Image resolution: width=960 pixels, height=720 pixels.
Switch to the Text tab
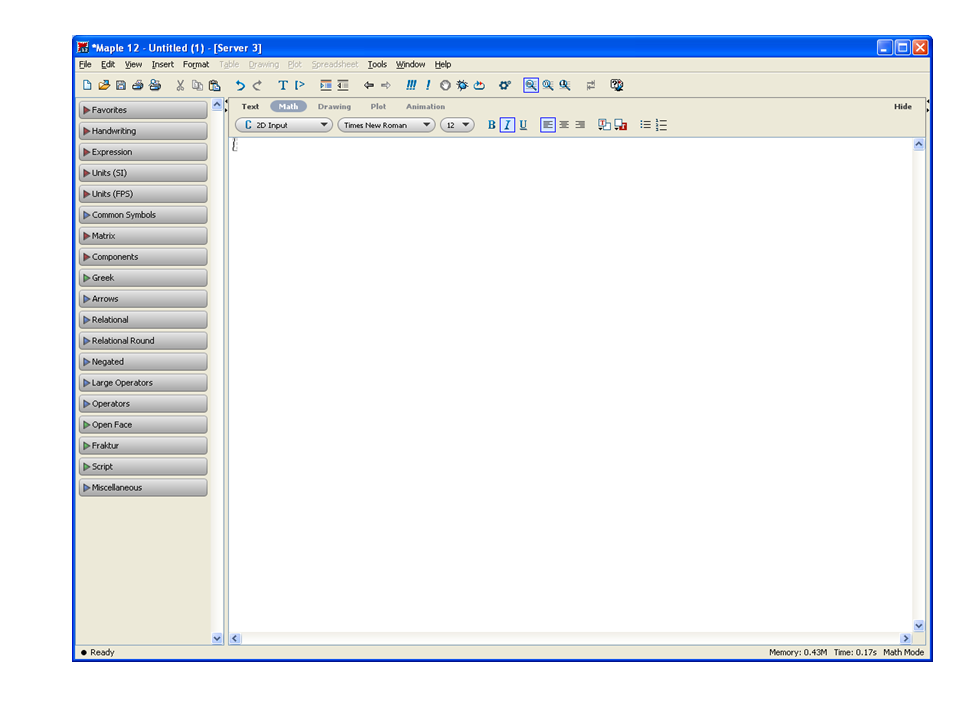(x=250, y=107)
